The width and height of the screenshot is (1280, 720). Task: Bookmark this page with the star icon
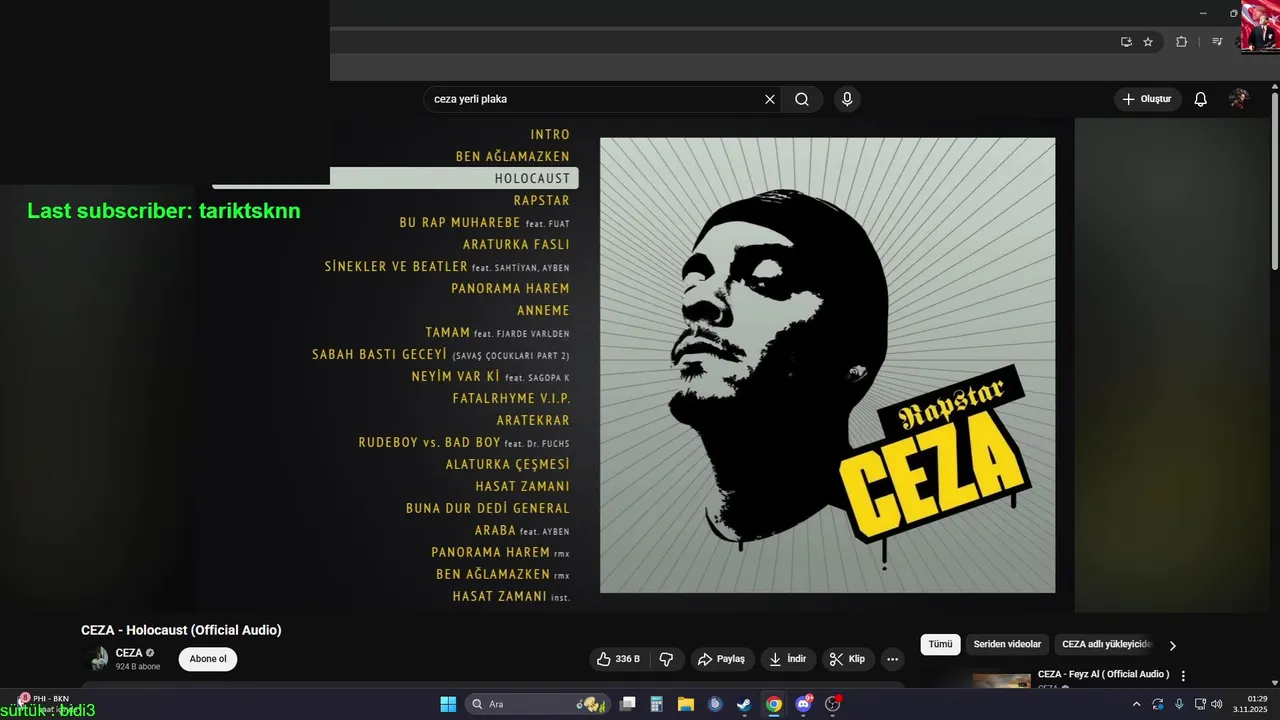tap(1148, 42)
